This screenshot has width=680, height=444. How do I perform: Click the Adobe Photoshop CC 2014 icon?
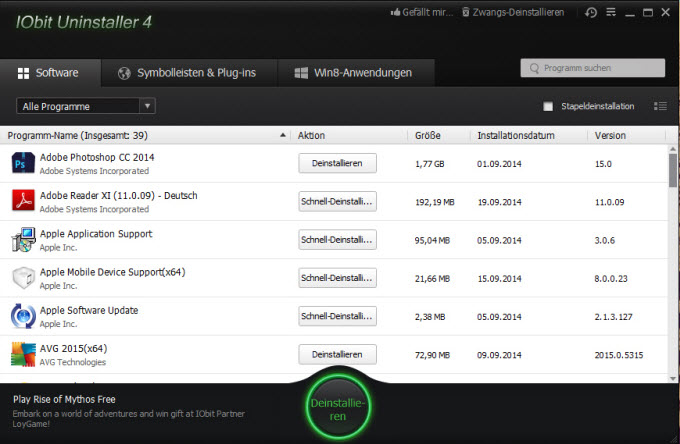pos(23,163)
